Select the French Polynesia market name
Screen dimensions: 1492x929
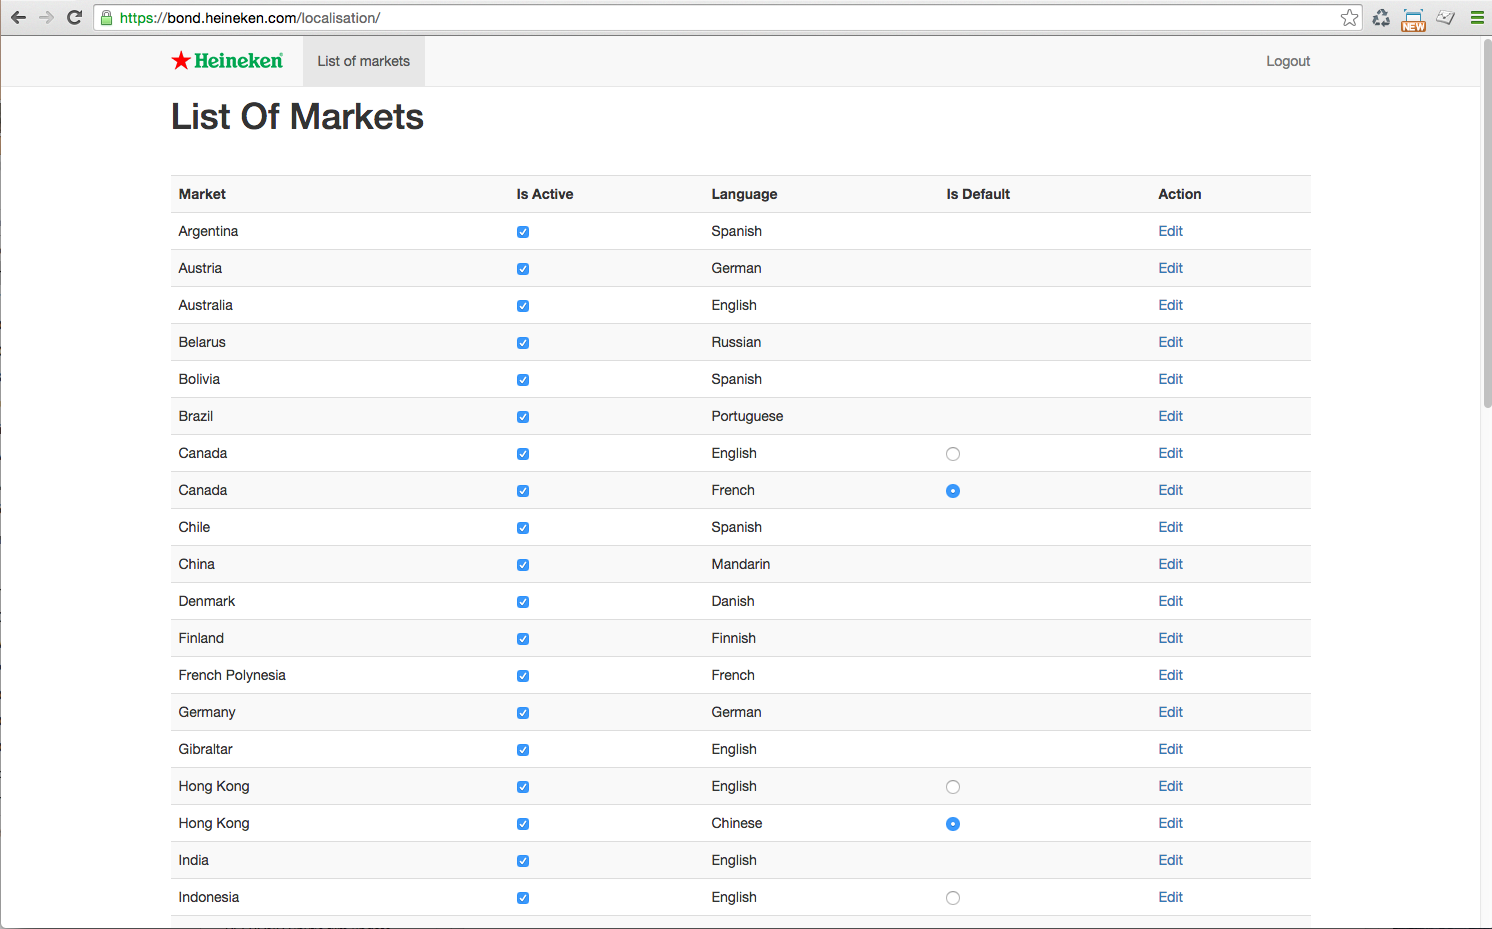coord(232,675)
